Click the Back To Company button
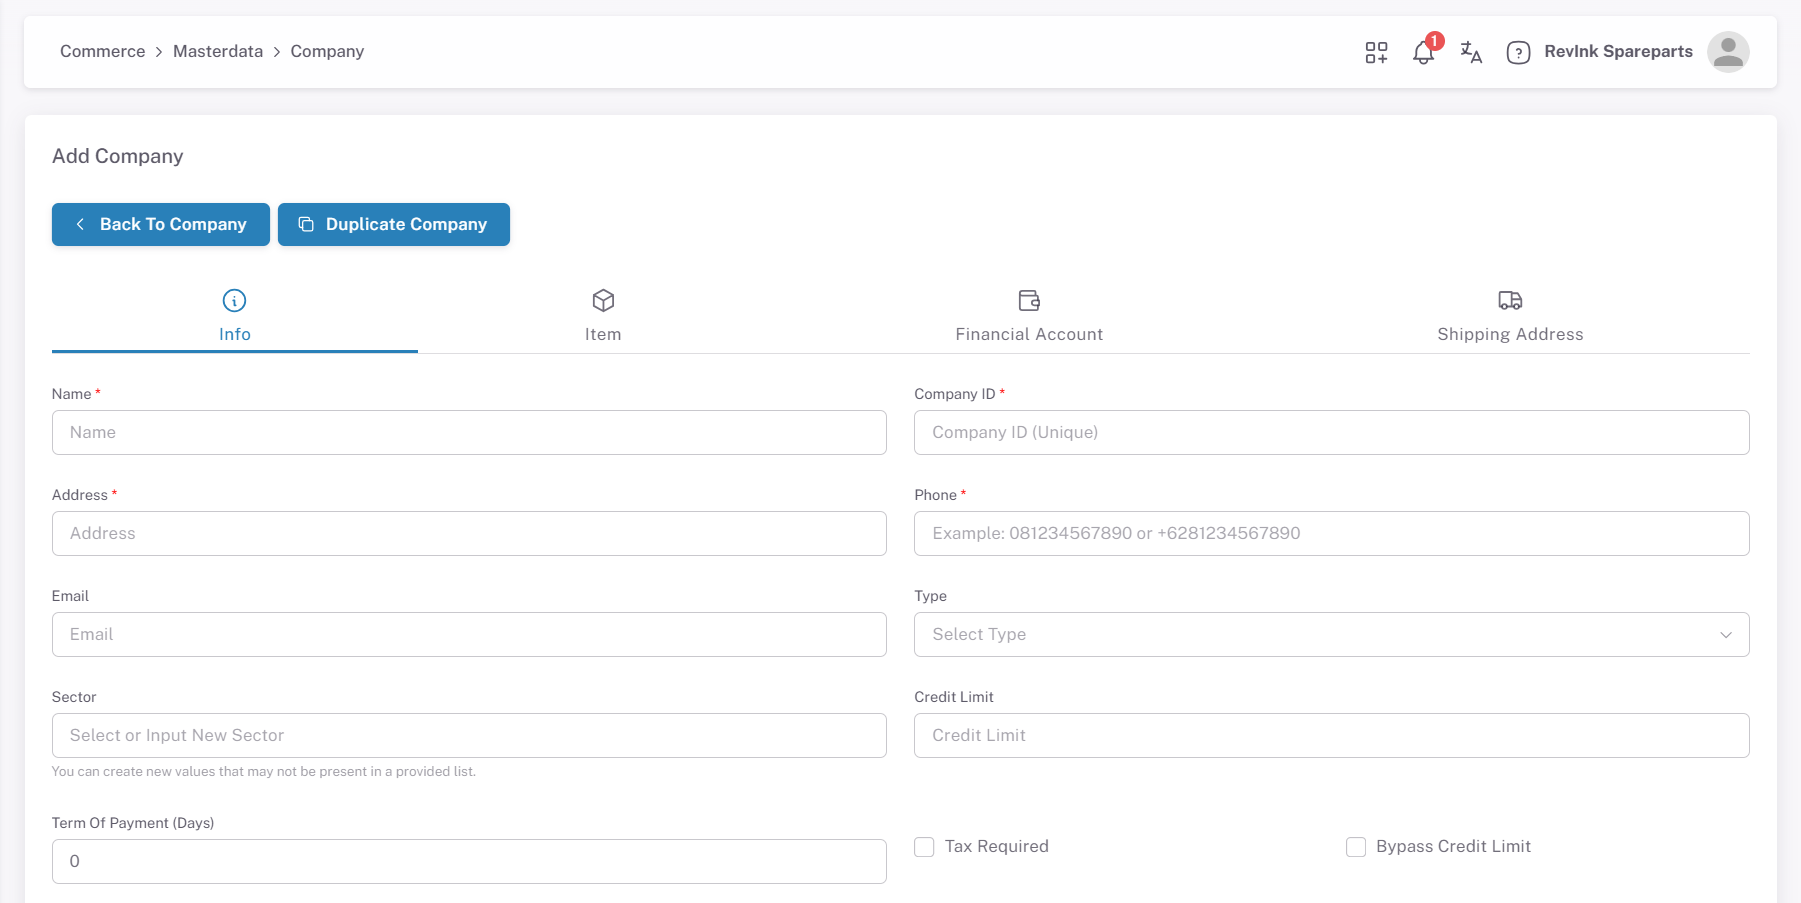 (161, 224)
